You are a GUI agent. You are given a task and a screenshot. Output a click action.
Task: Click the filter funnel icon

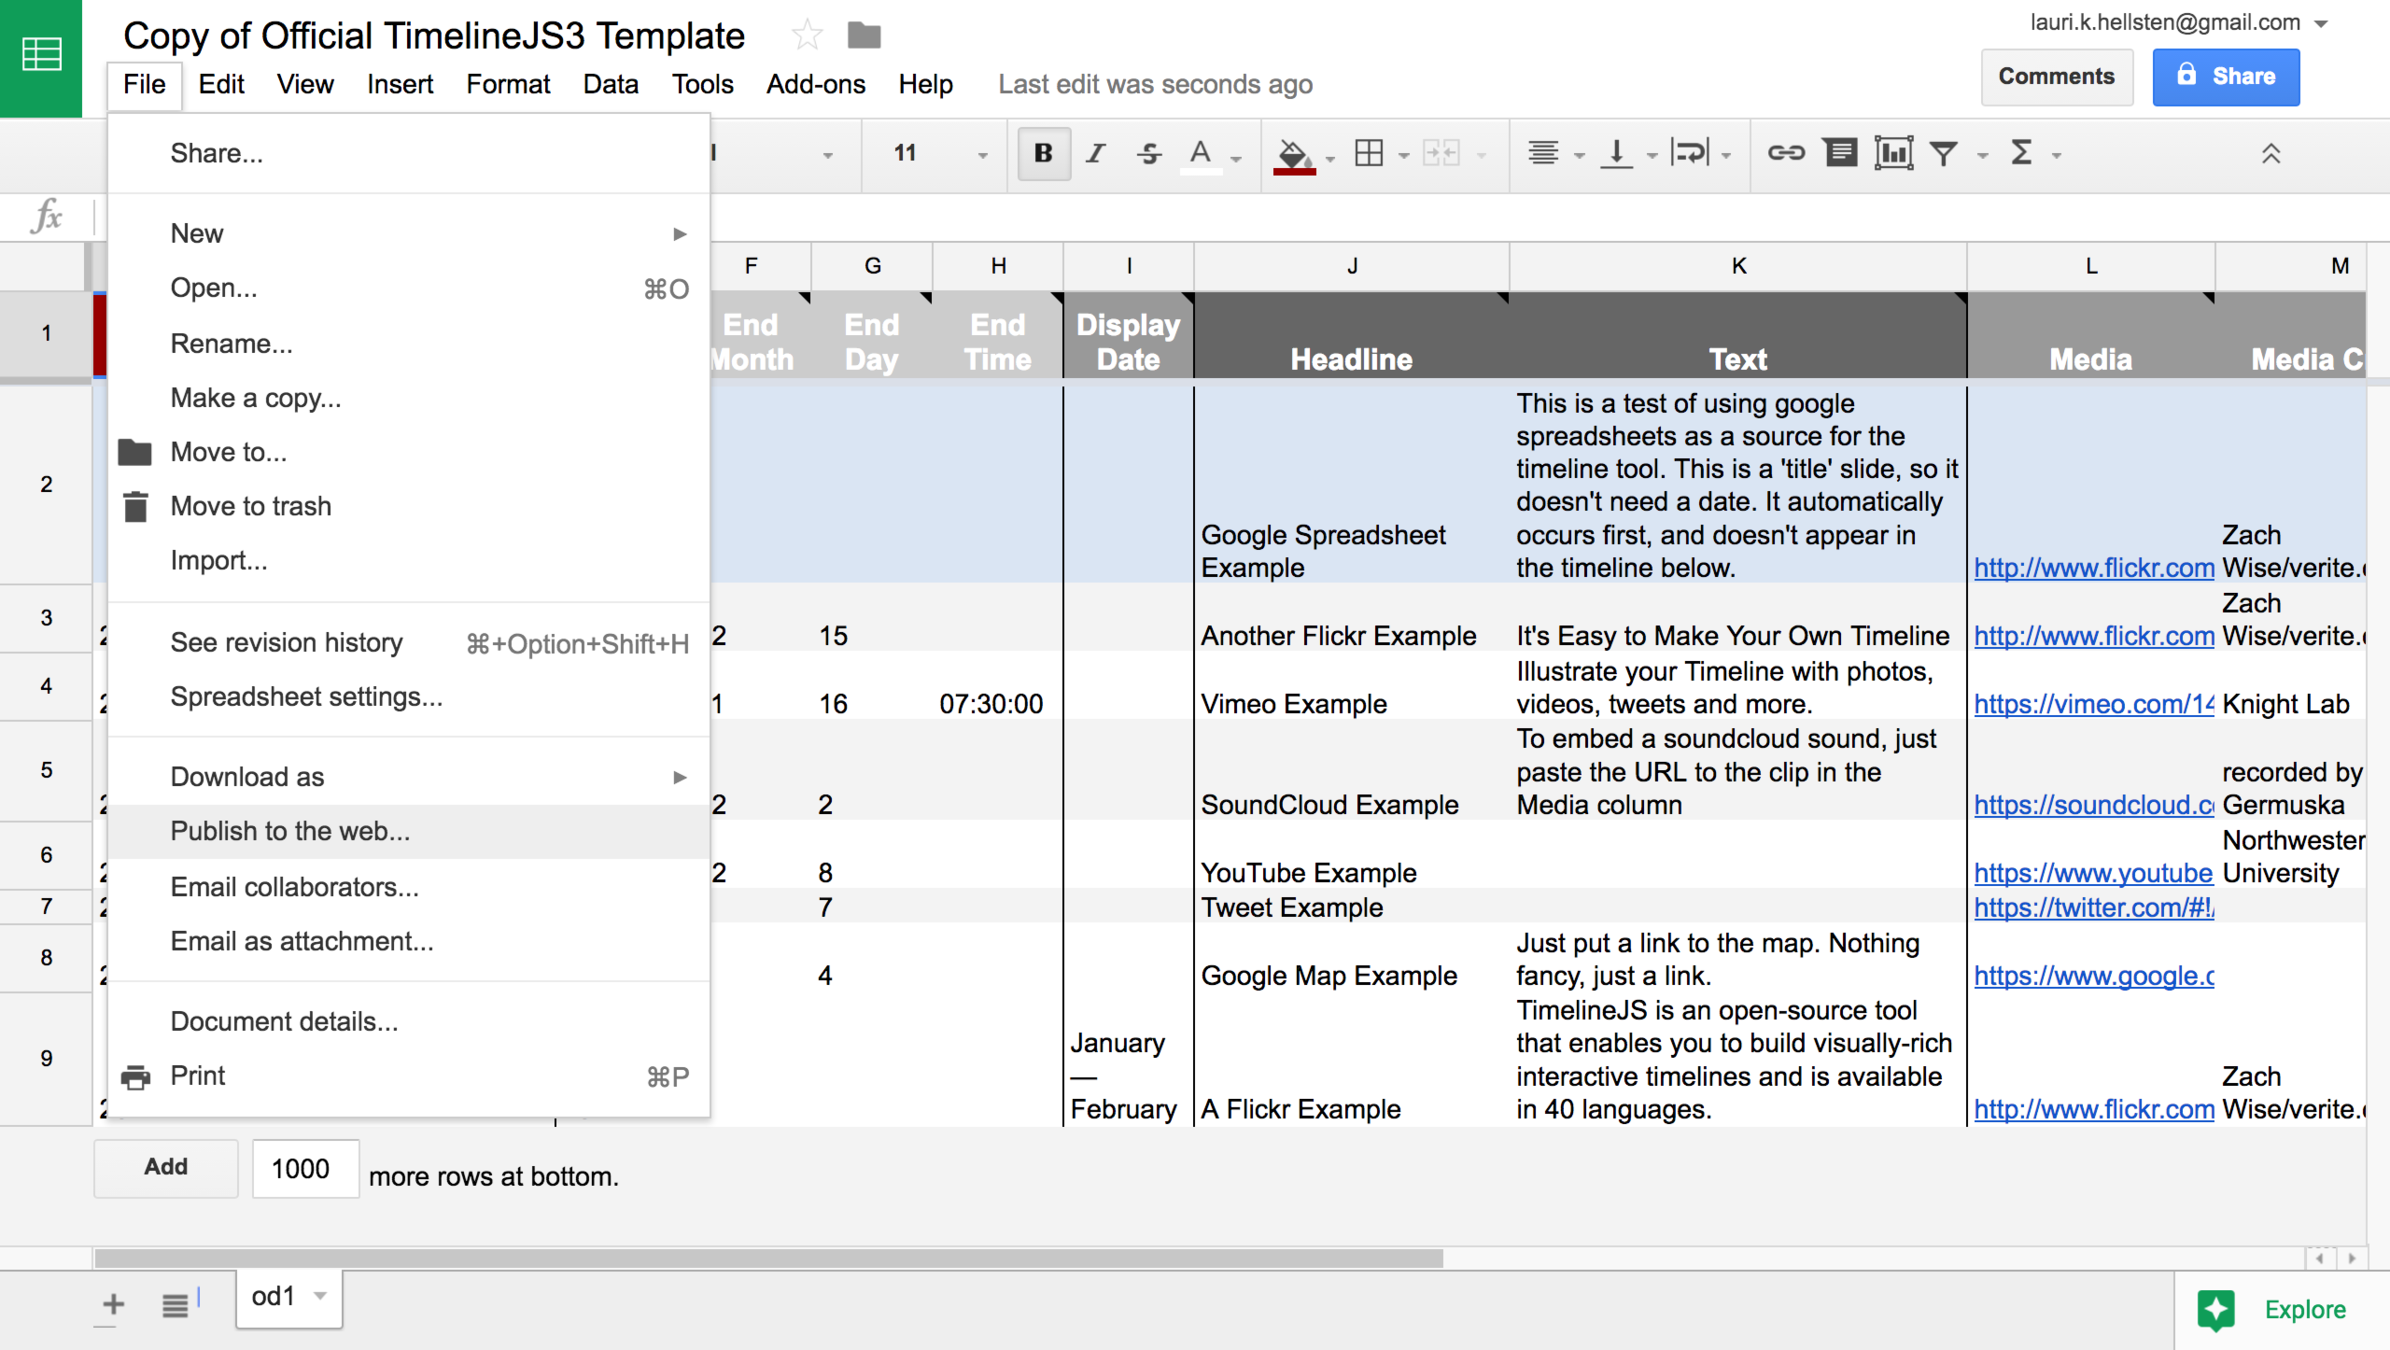[x=1944, y=154]
